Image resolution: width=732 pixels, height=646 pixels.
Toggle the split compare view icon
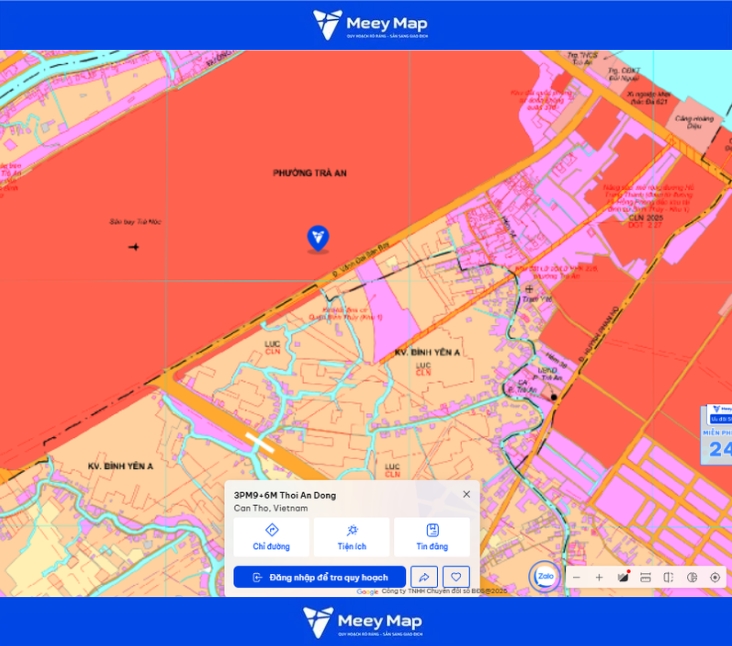(669, 577)
